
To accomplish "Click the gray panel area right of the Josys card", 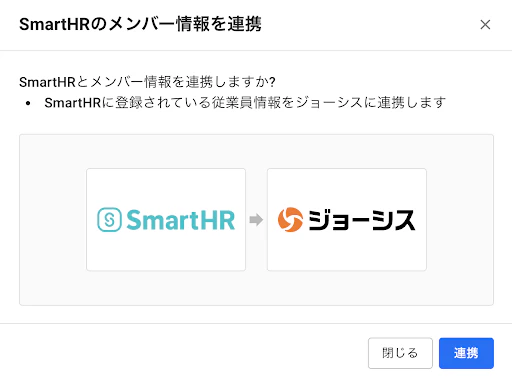I will pyautogui.click(x=460, y=220).
